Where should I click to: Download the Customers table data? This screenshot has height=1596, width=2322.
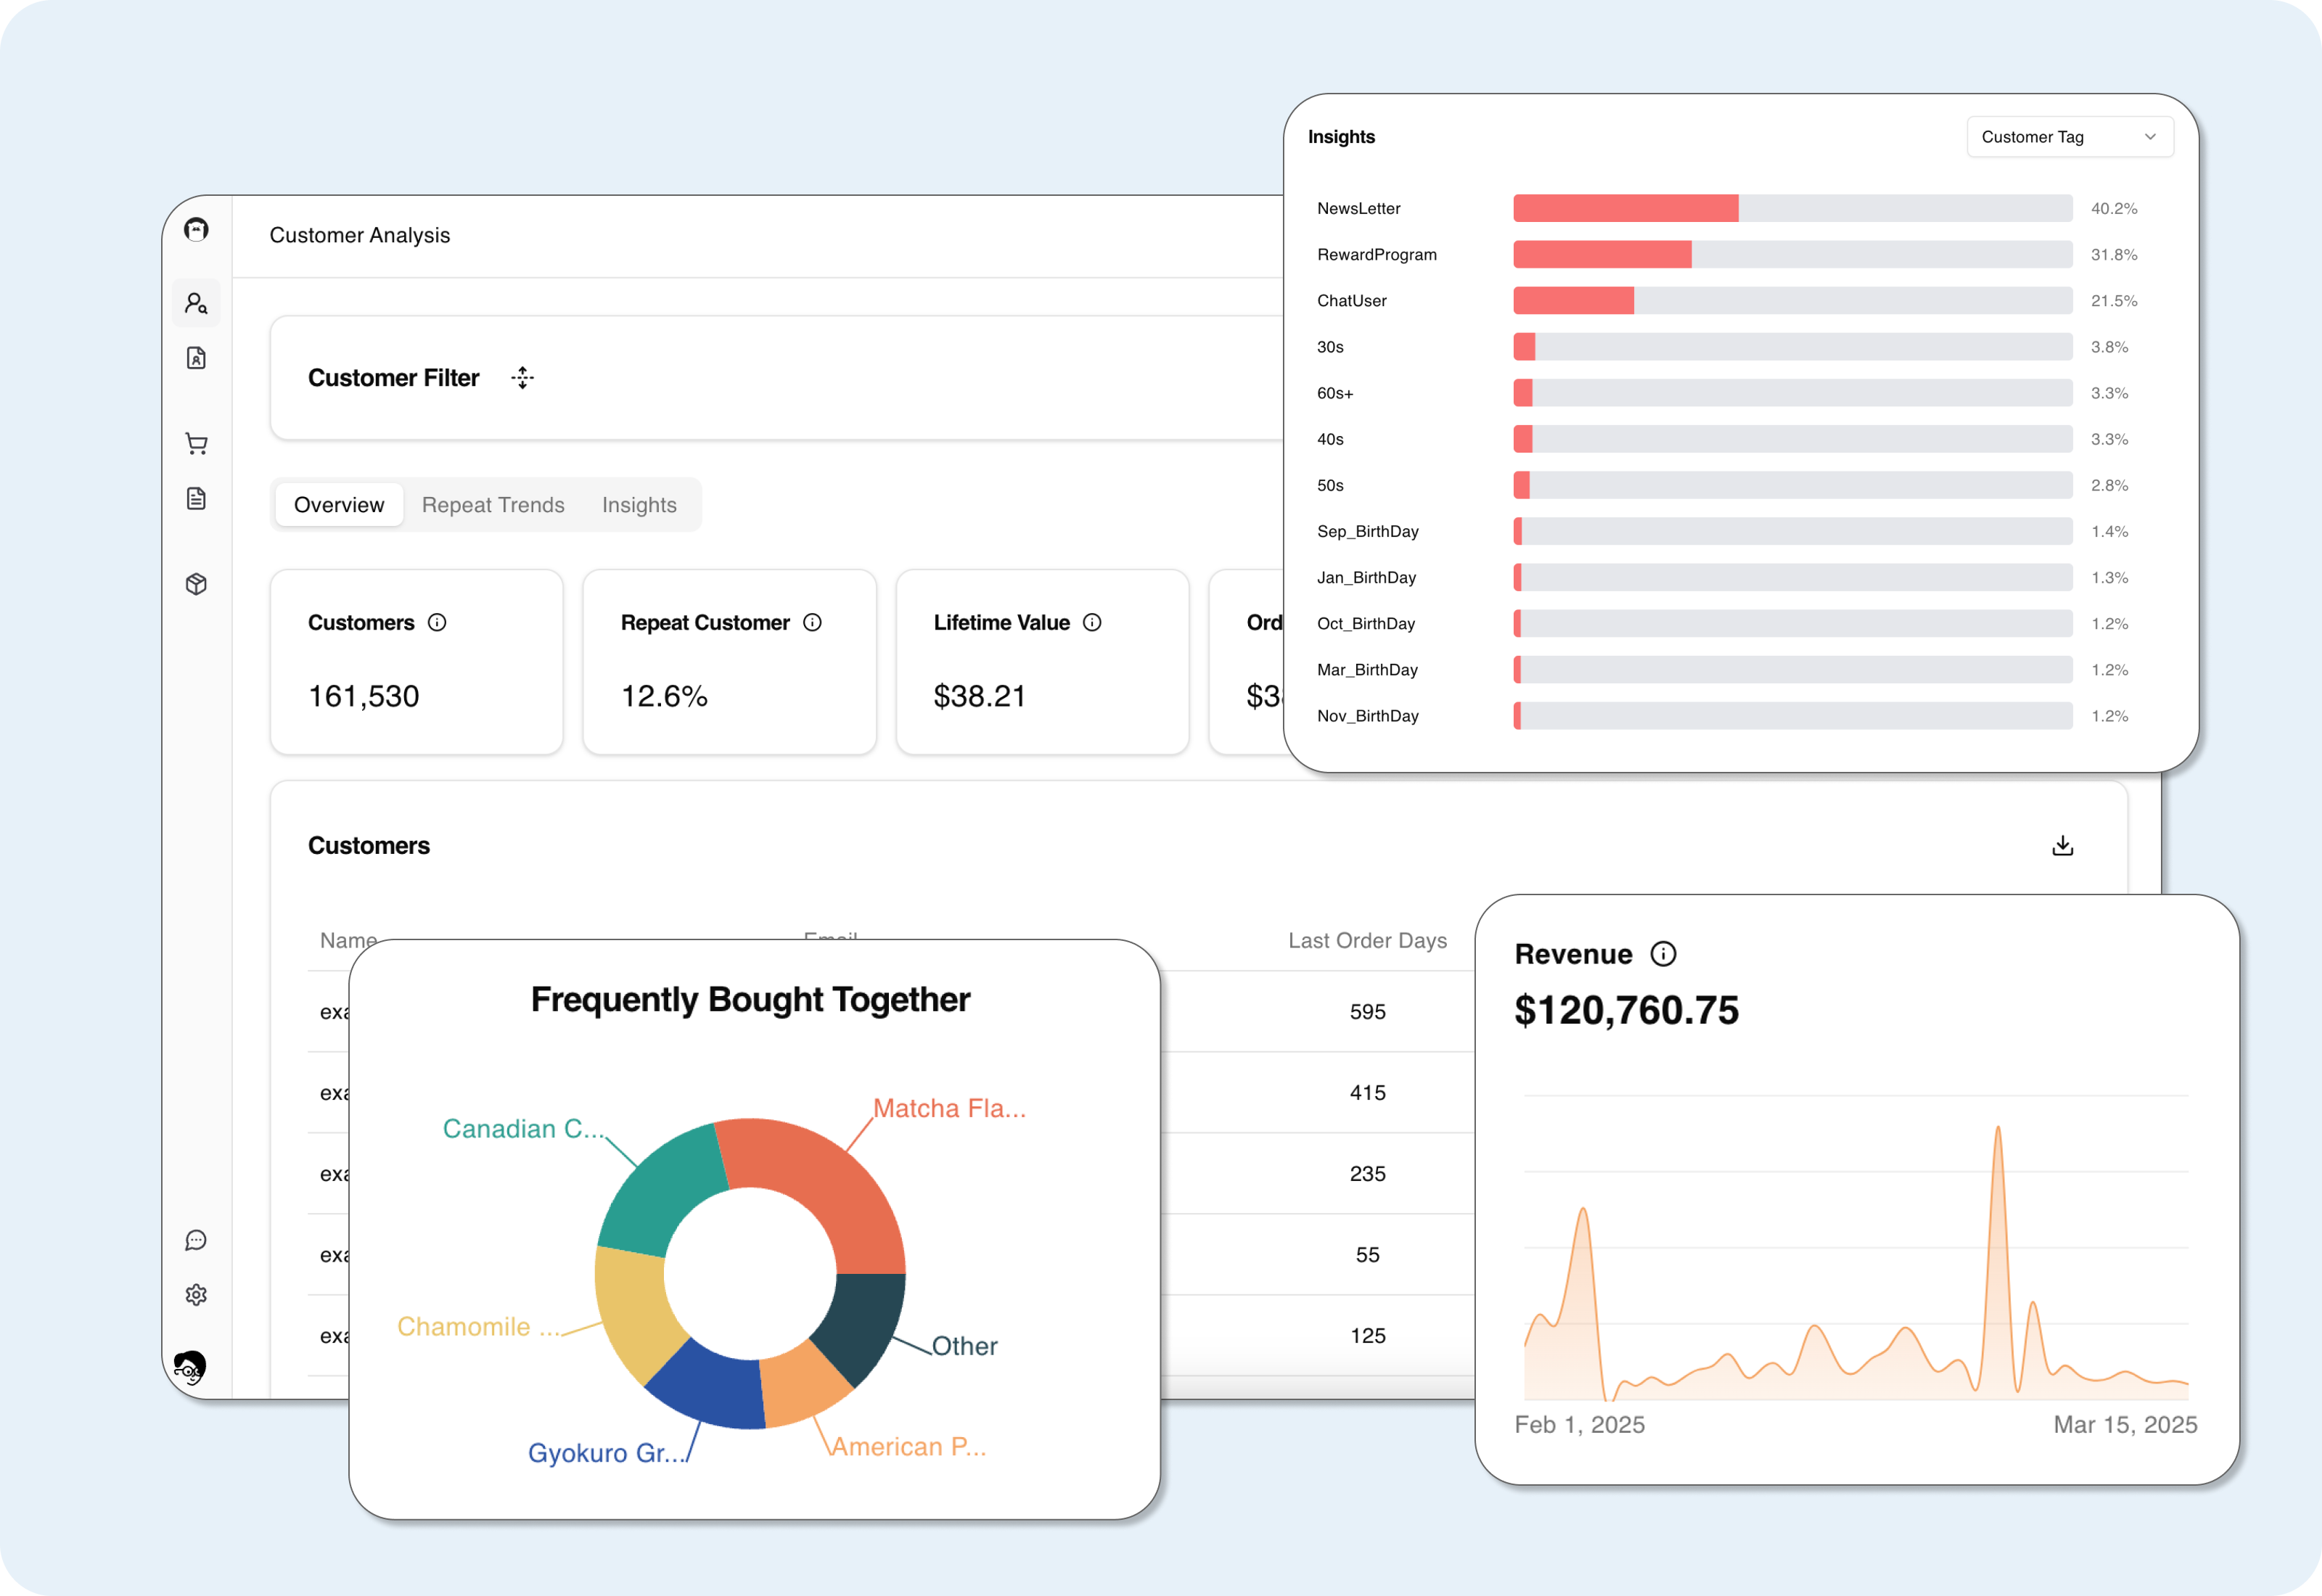(2062, 846)
